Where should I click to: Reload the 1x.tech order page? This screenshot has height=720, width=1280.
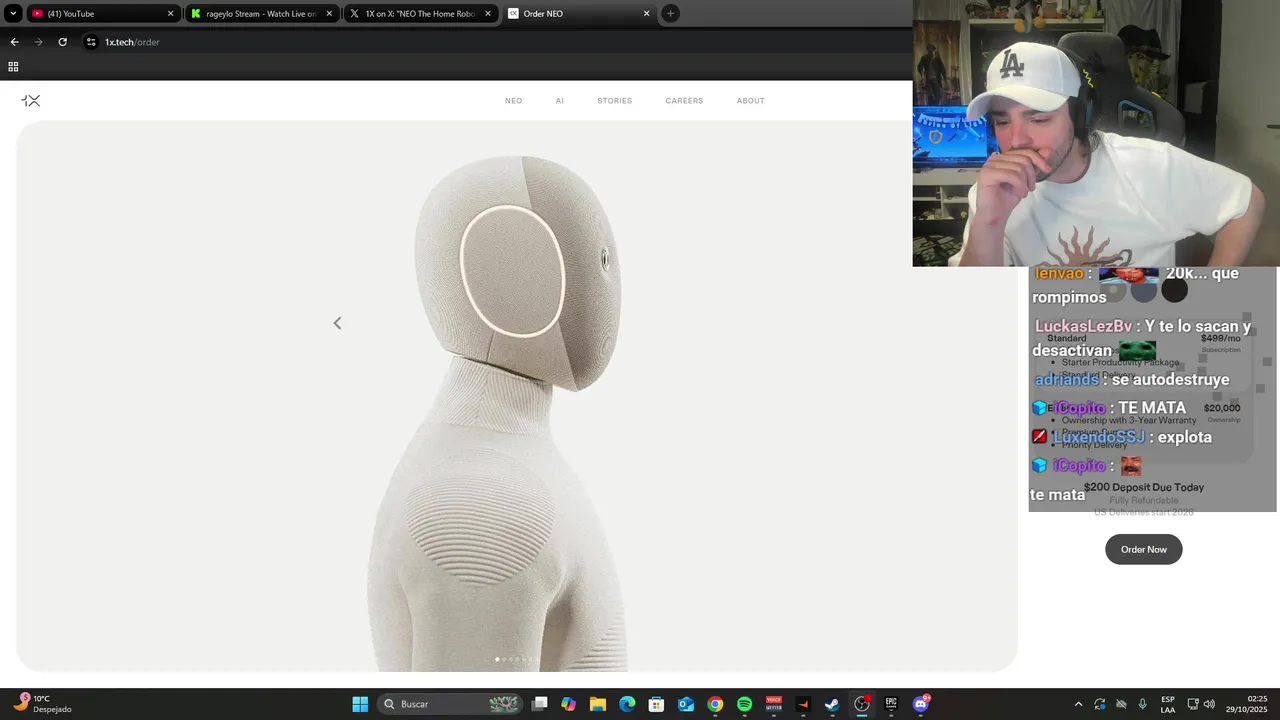click(62, 42)
